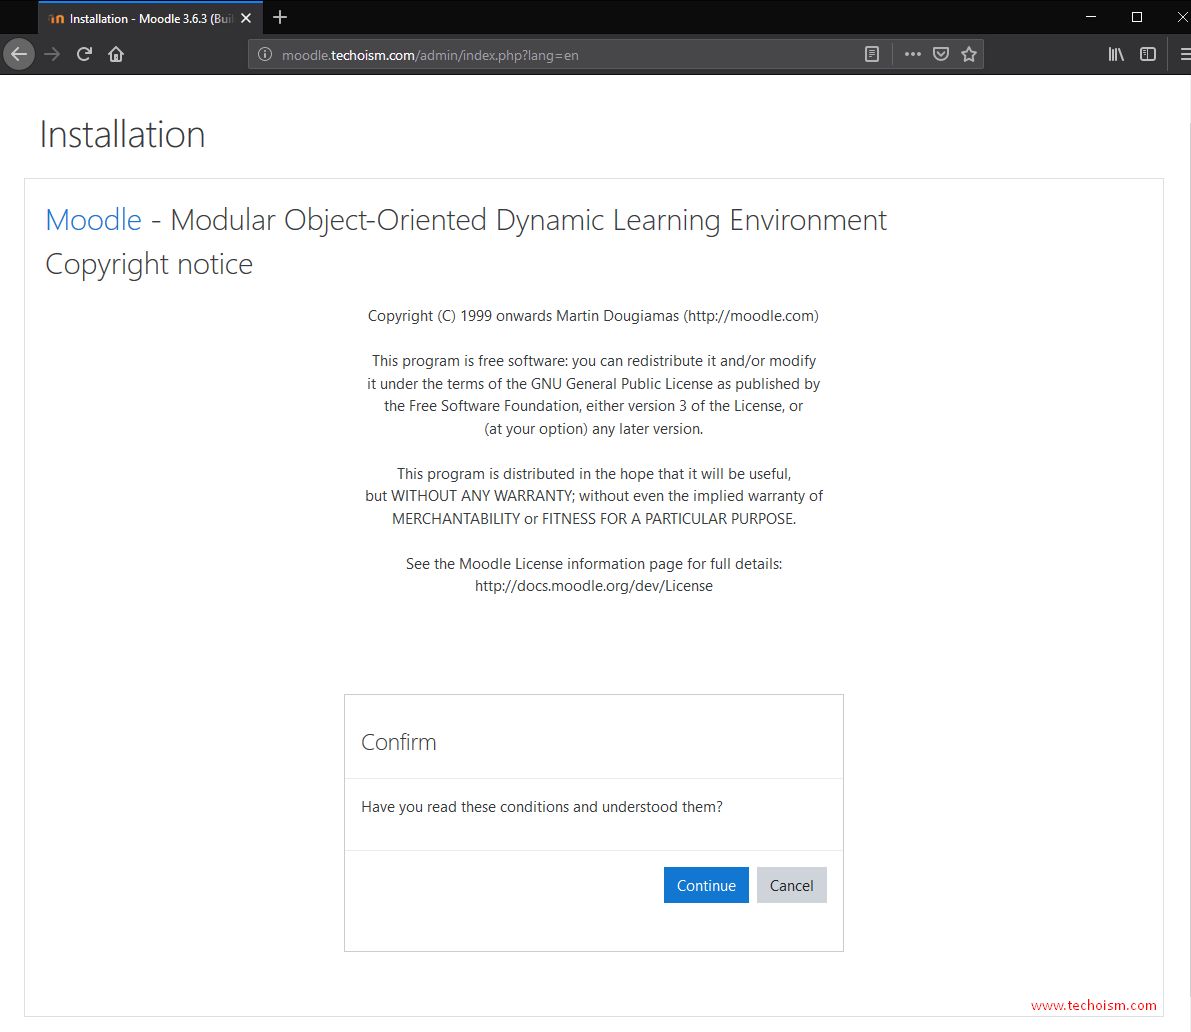Reload the page with the refresh icon
1191x1032 pixels.
click(84, 54)
